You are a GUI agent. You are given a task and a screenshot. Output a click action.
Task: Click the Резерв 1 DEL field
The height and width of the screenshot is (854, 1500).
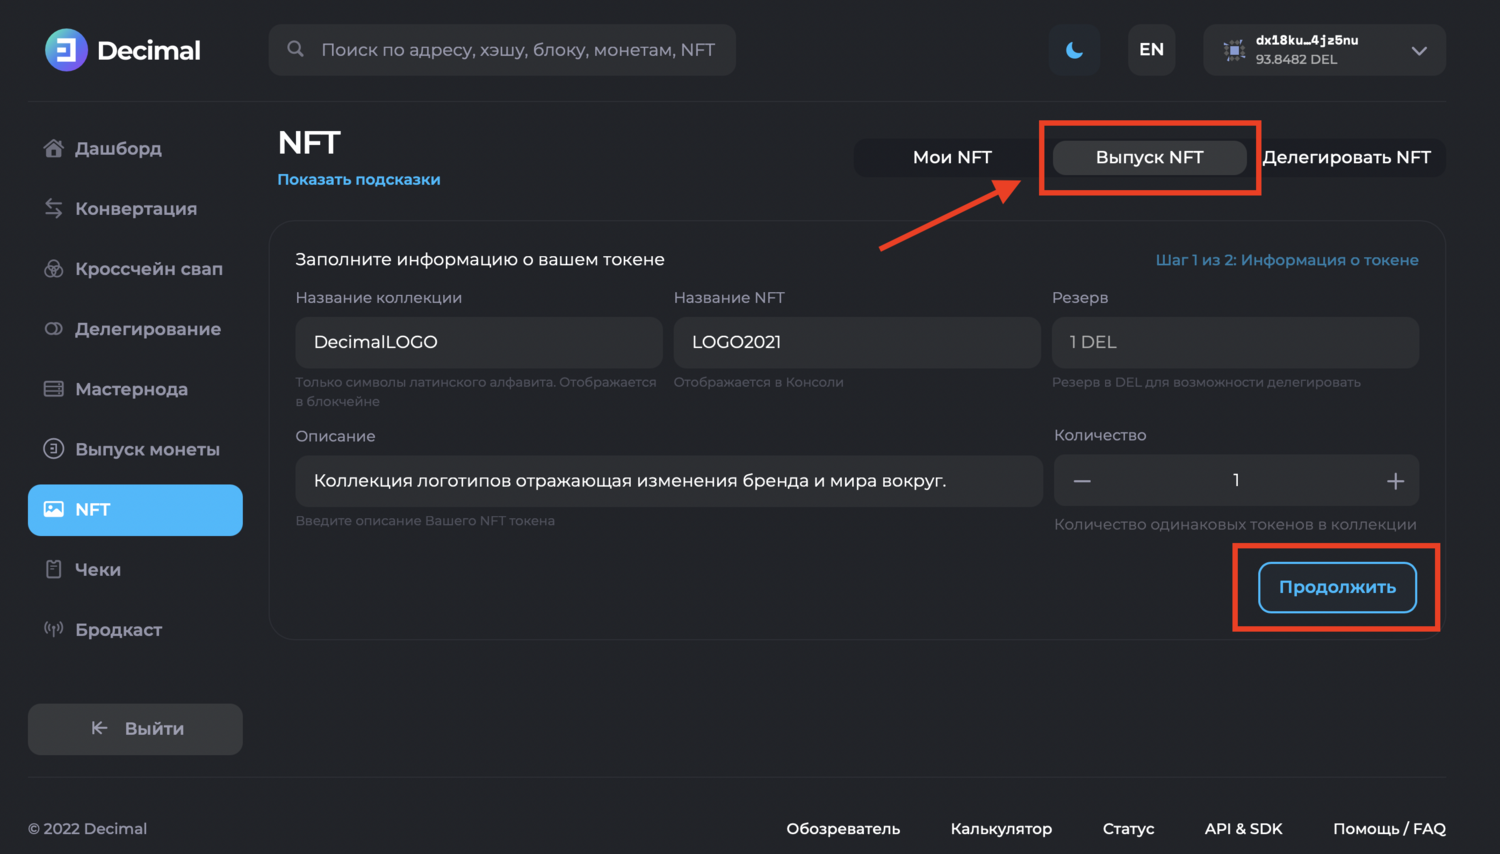(x=1235, y=342)
